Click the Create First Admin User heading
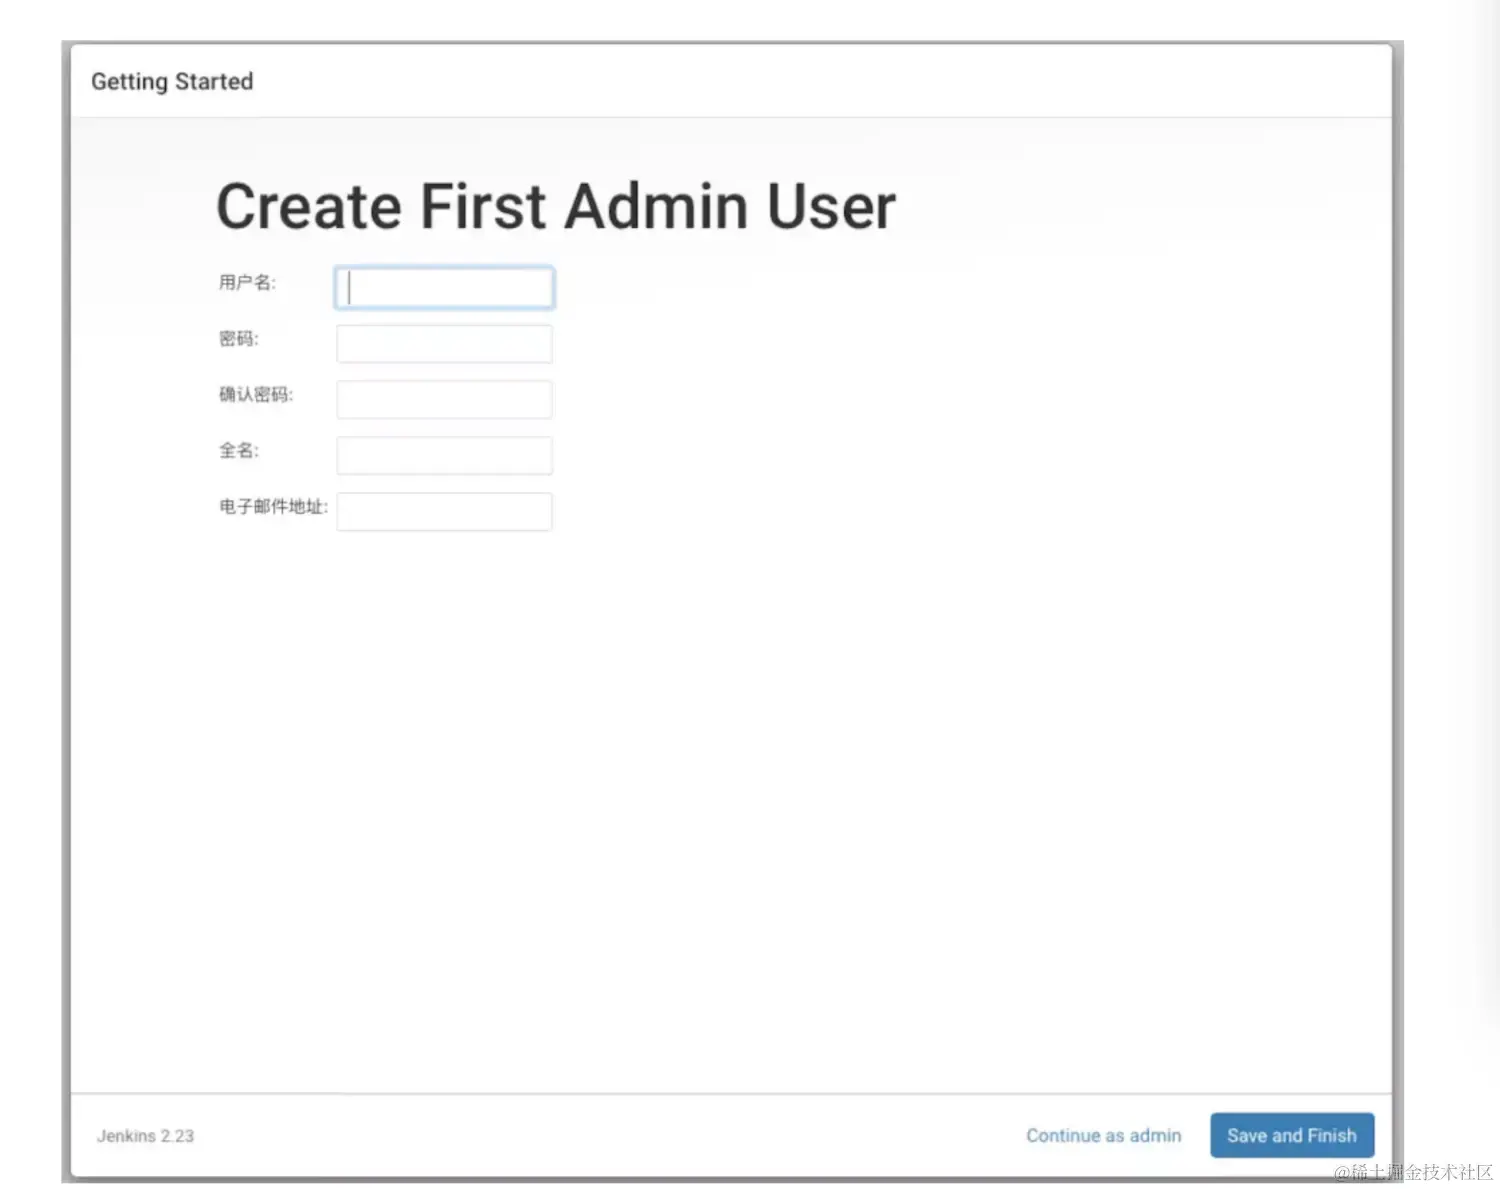Viewport: 1500px width, 1189px height. (556, 206)
